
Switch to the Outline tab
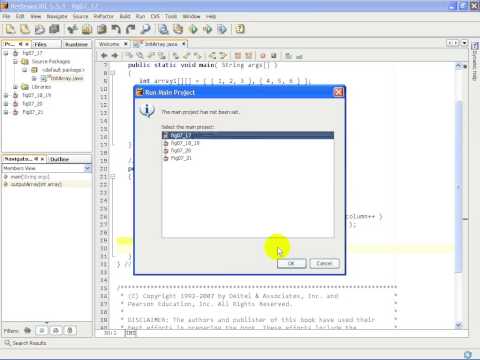click(60, 159)
